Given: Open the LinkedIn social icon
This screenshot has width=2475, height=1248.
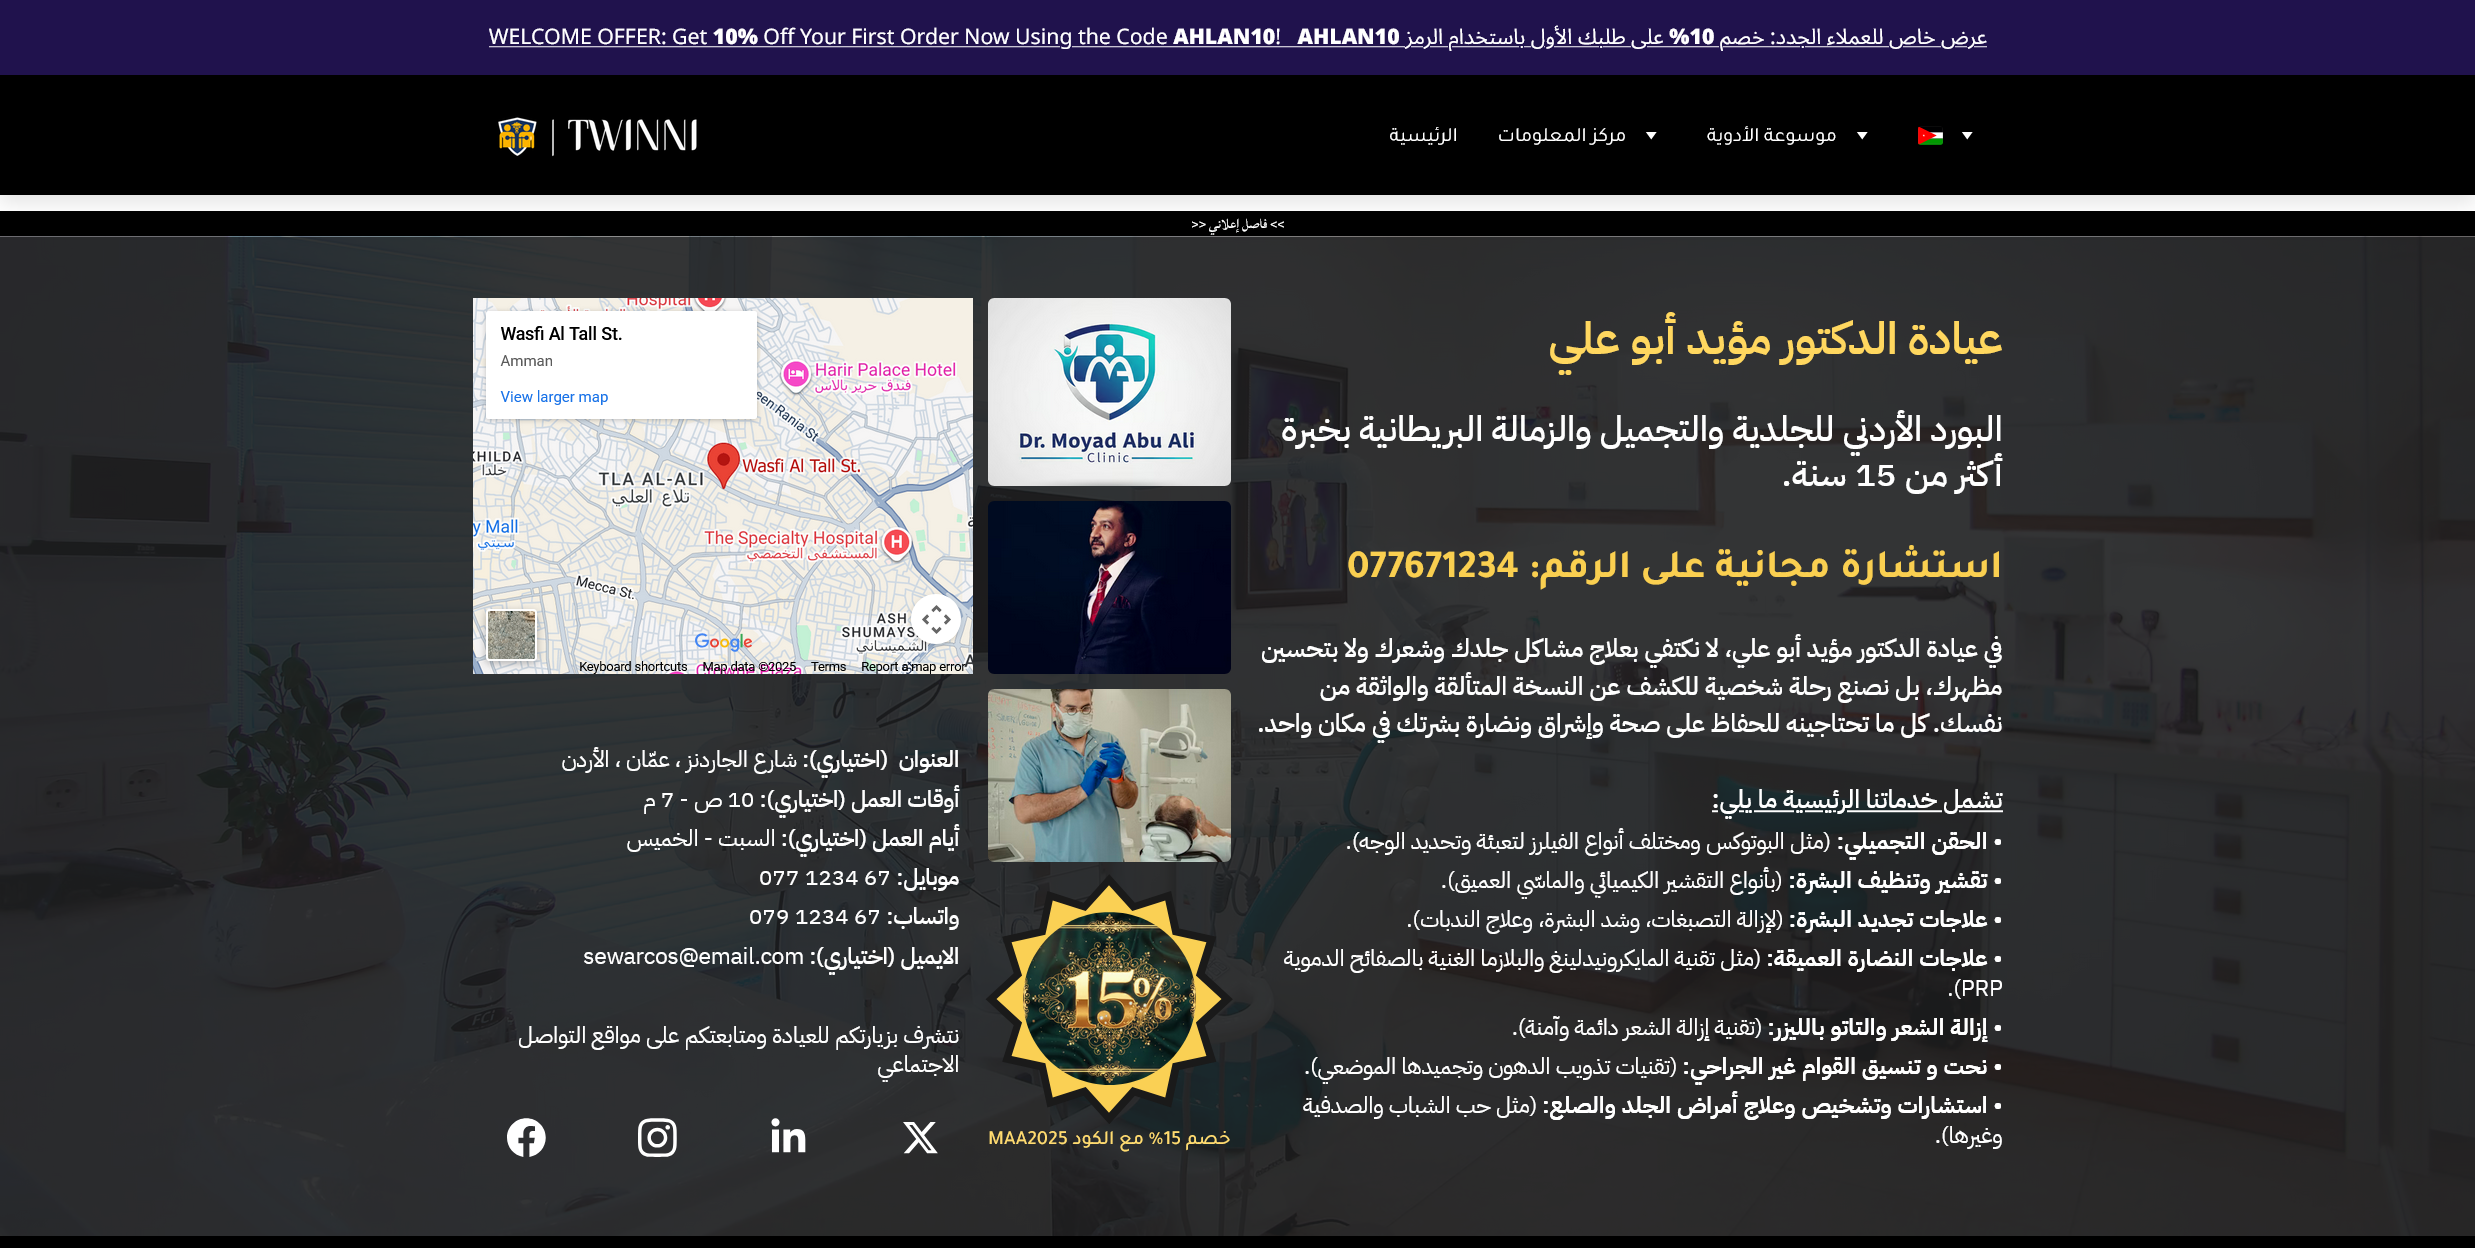Looking at the screenshot, I should point(788,1137).
